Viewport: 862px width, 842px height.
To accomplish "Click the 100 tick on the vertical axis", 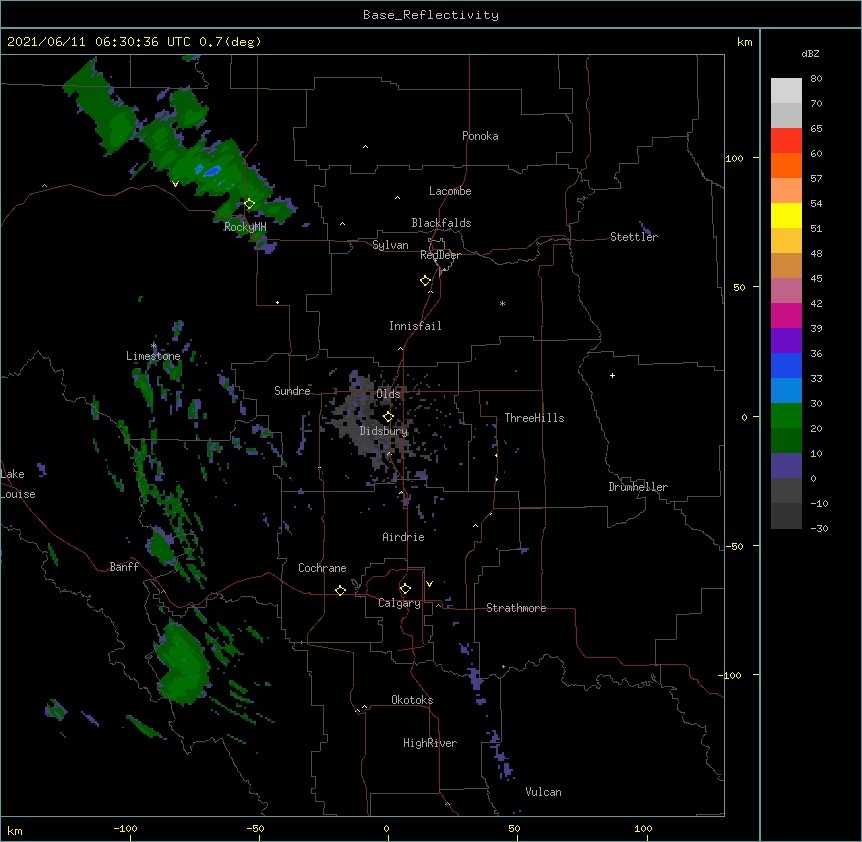I will click(734, 158).
